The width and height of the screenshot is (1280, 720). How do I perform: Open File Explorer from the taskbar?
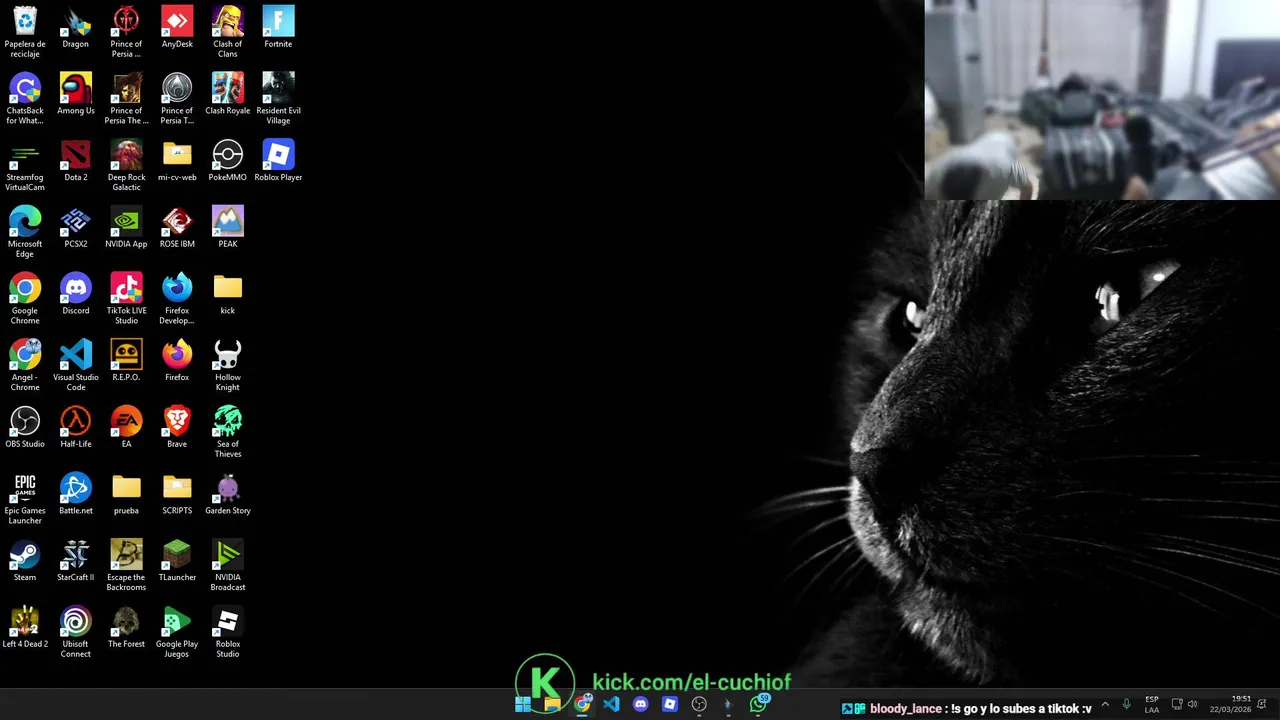(552, 705)
